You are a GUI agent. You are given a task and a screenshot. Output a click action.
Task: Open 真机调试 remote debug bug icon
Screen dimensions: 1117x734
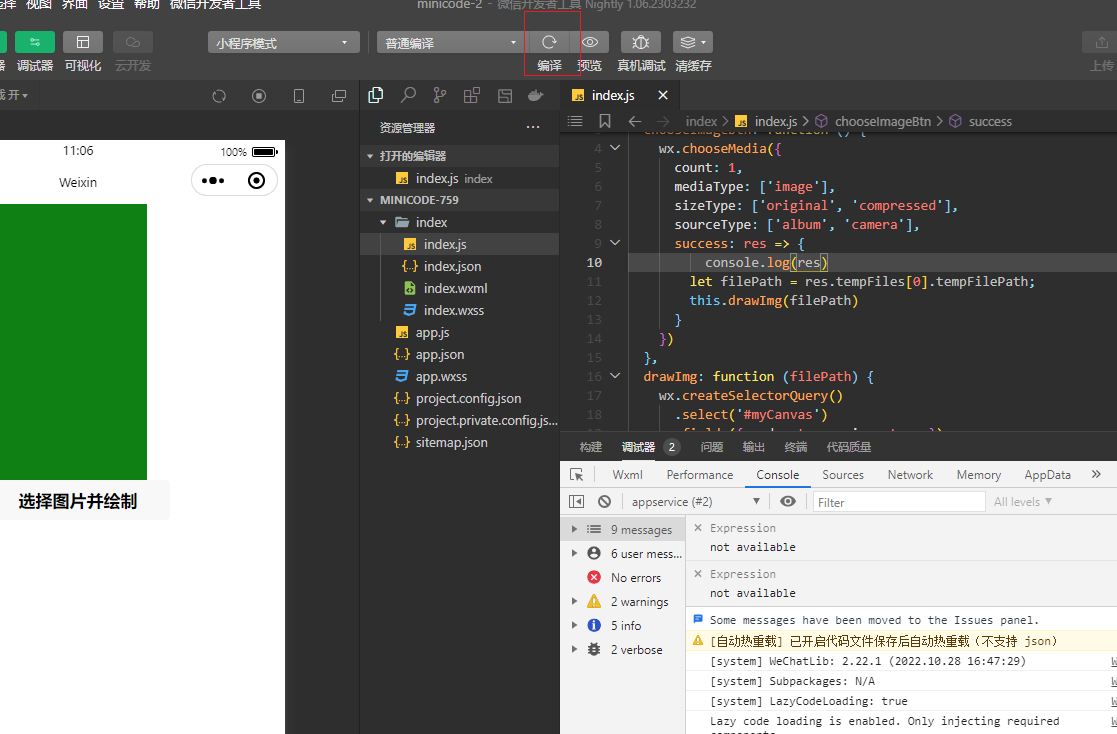640,42
